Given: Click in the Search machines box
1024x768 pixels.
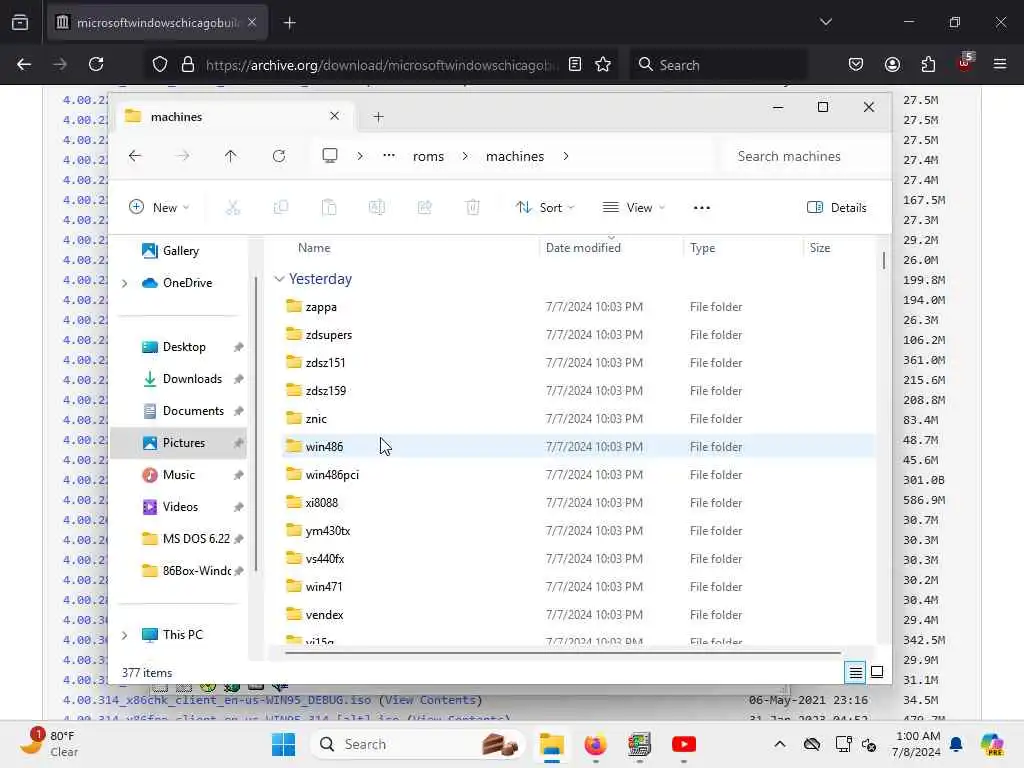Looking at the screenshot, I should point(805,156).
